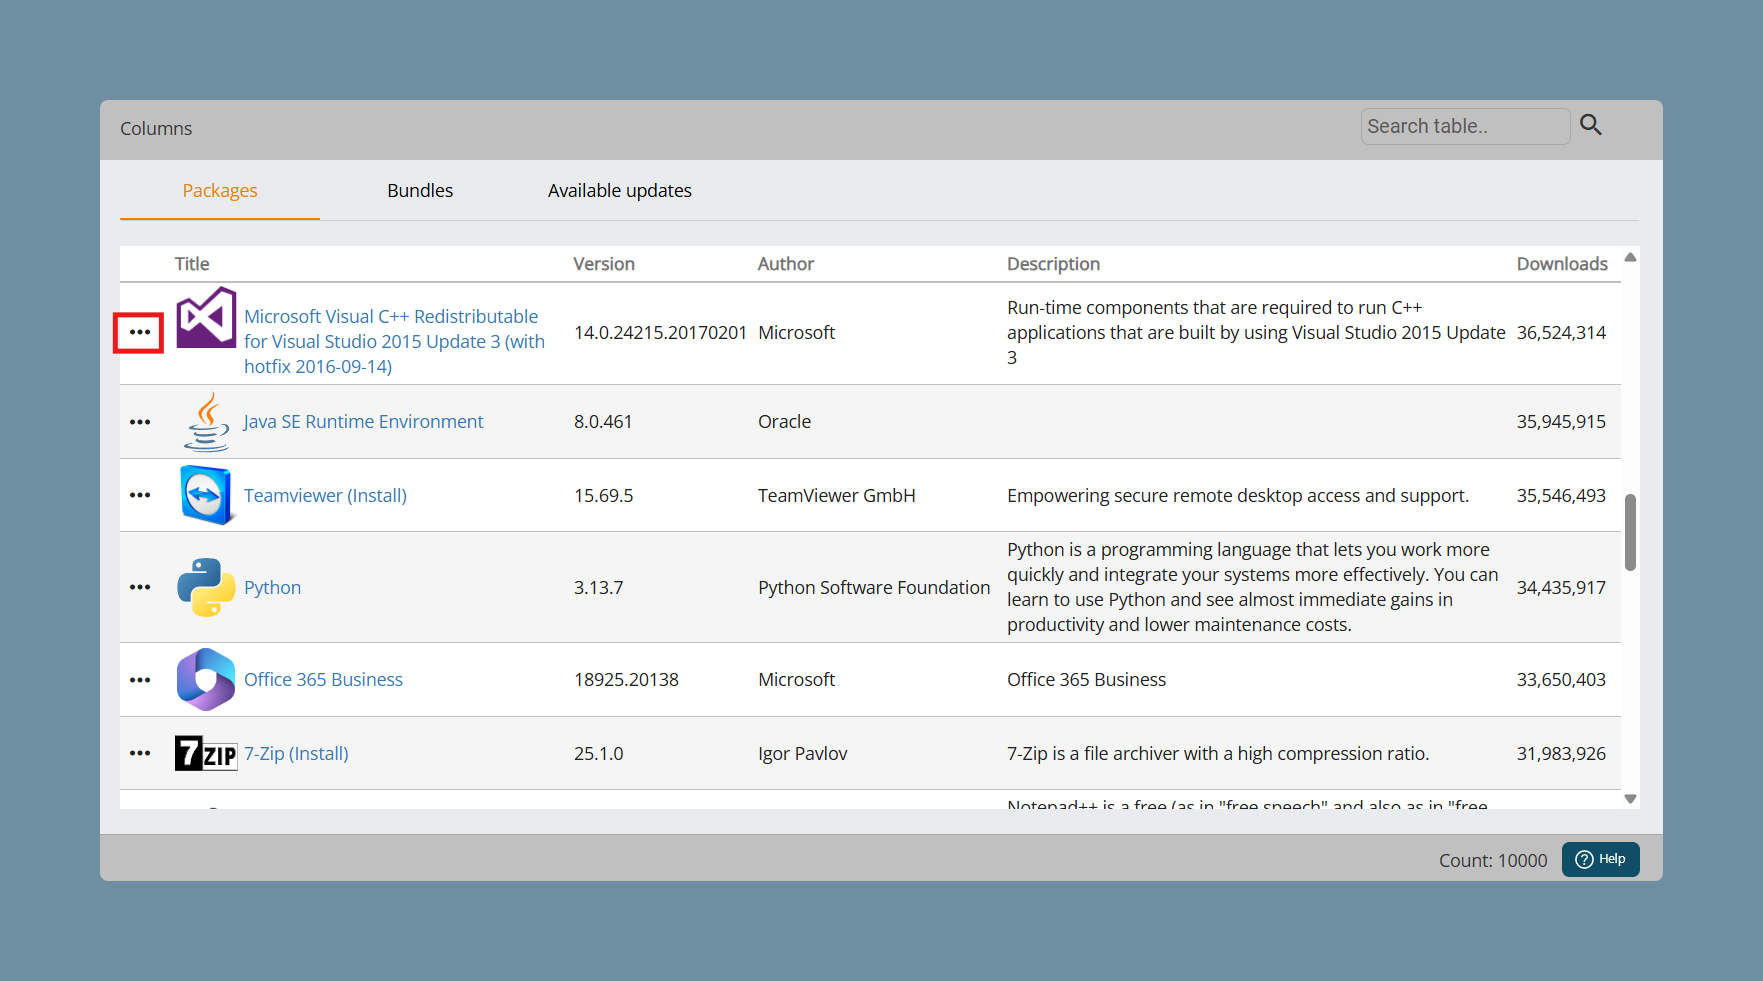Click the Count: 10000 status text
Screen dimensions: 1763x981
pos(1493,860)
